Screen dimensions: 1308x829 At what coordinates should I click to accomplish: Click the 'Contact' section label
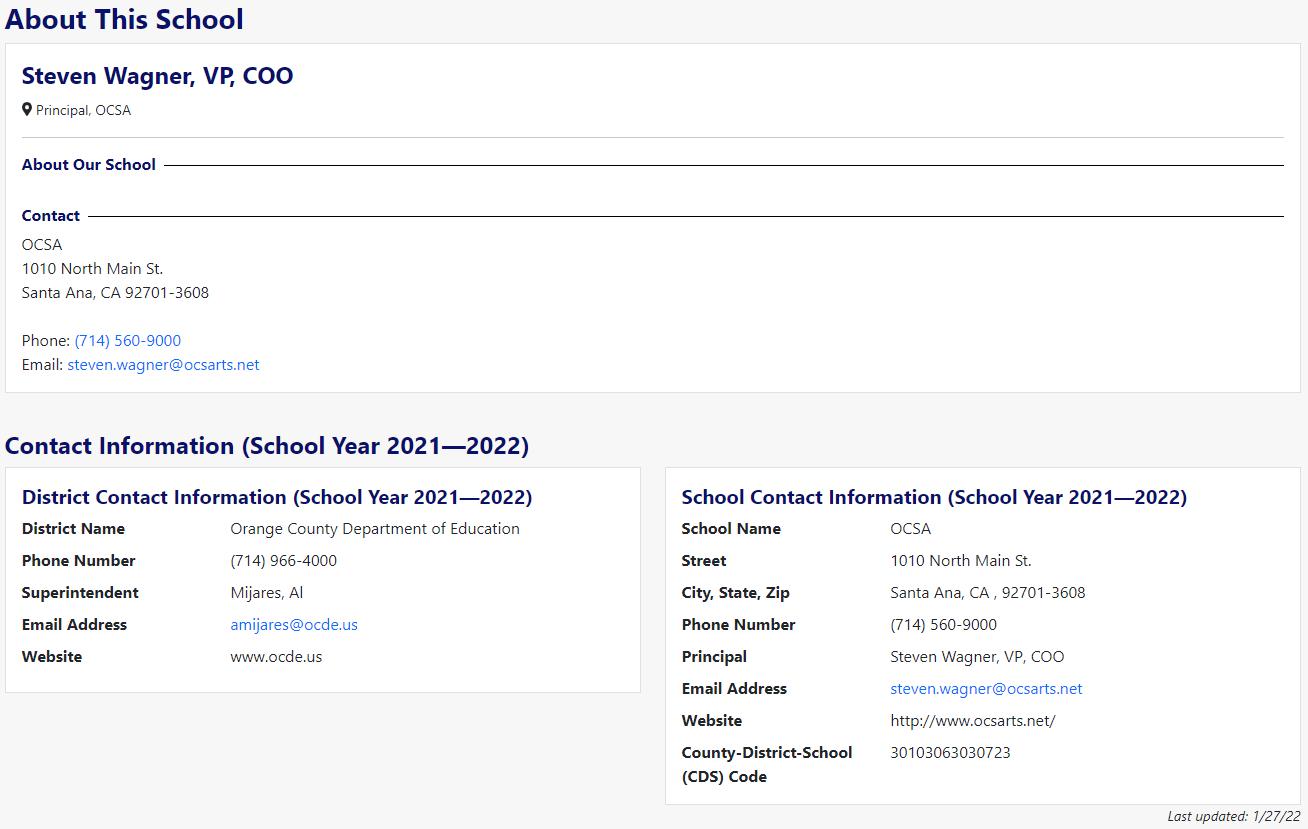(51, 216)
